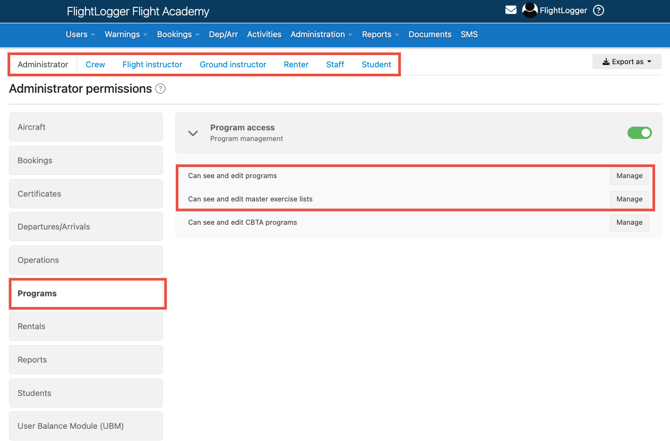This screenshot has width=670, height=441.
Task: Click Manage for master exercise lists
Action: pos(629,199)
